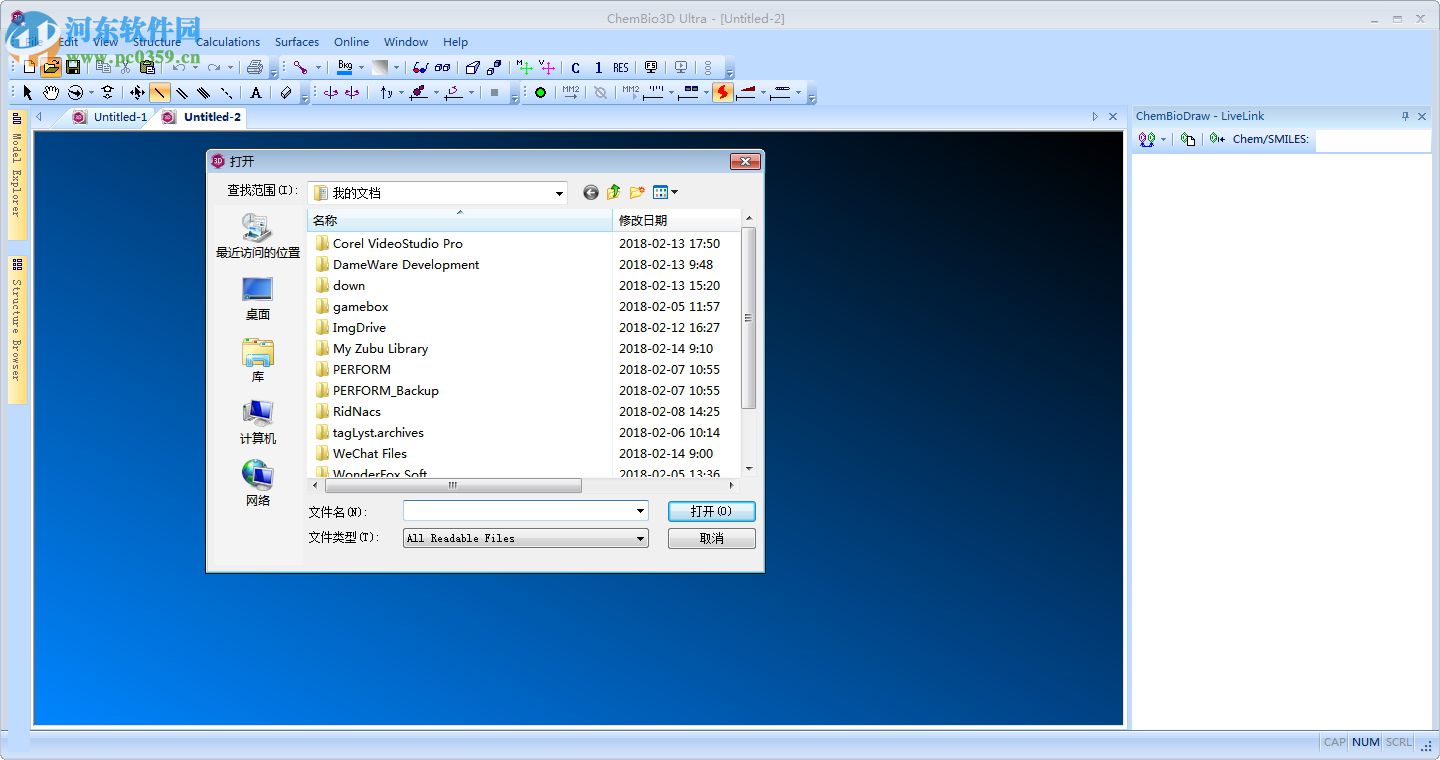Screen dimensions: 1440x760
Task: Create a new folder in the dialog
Action: [x=637, y=192]
